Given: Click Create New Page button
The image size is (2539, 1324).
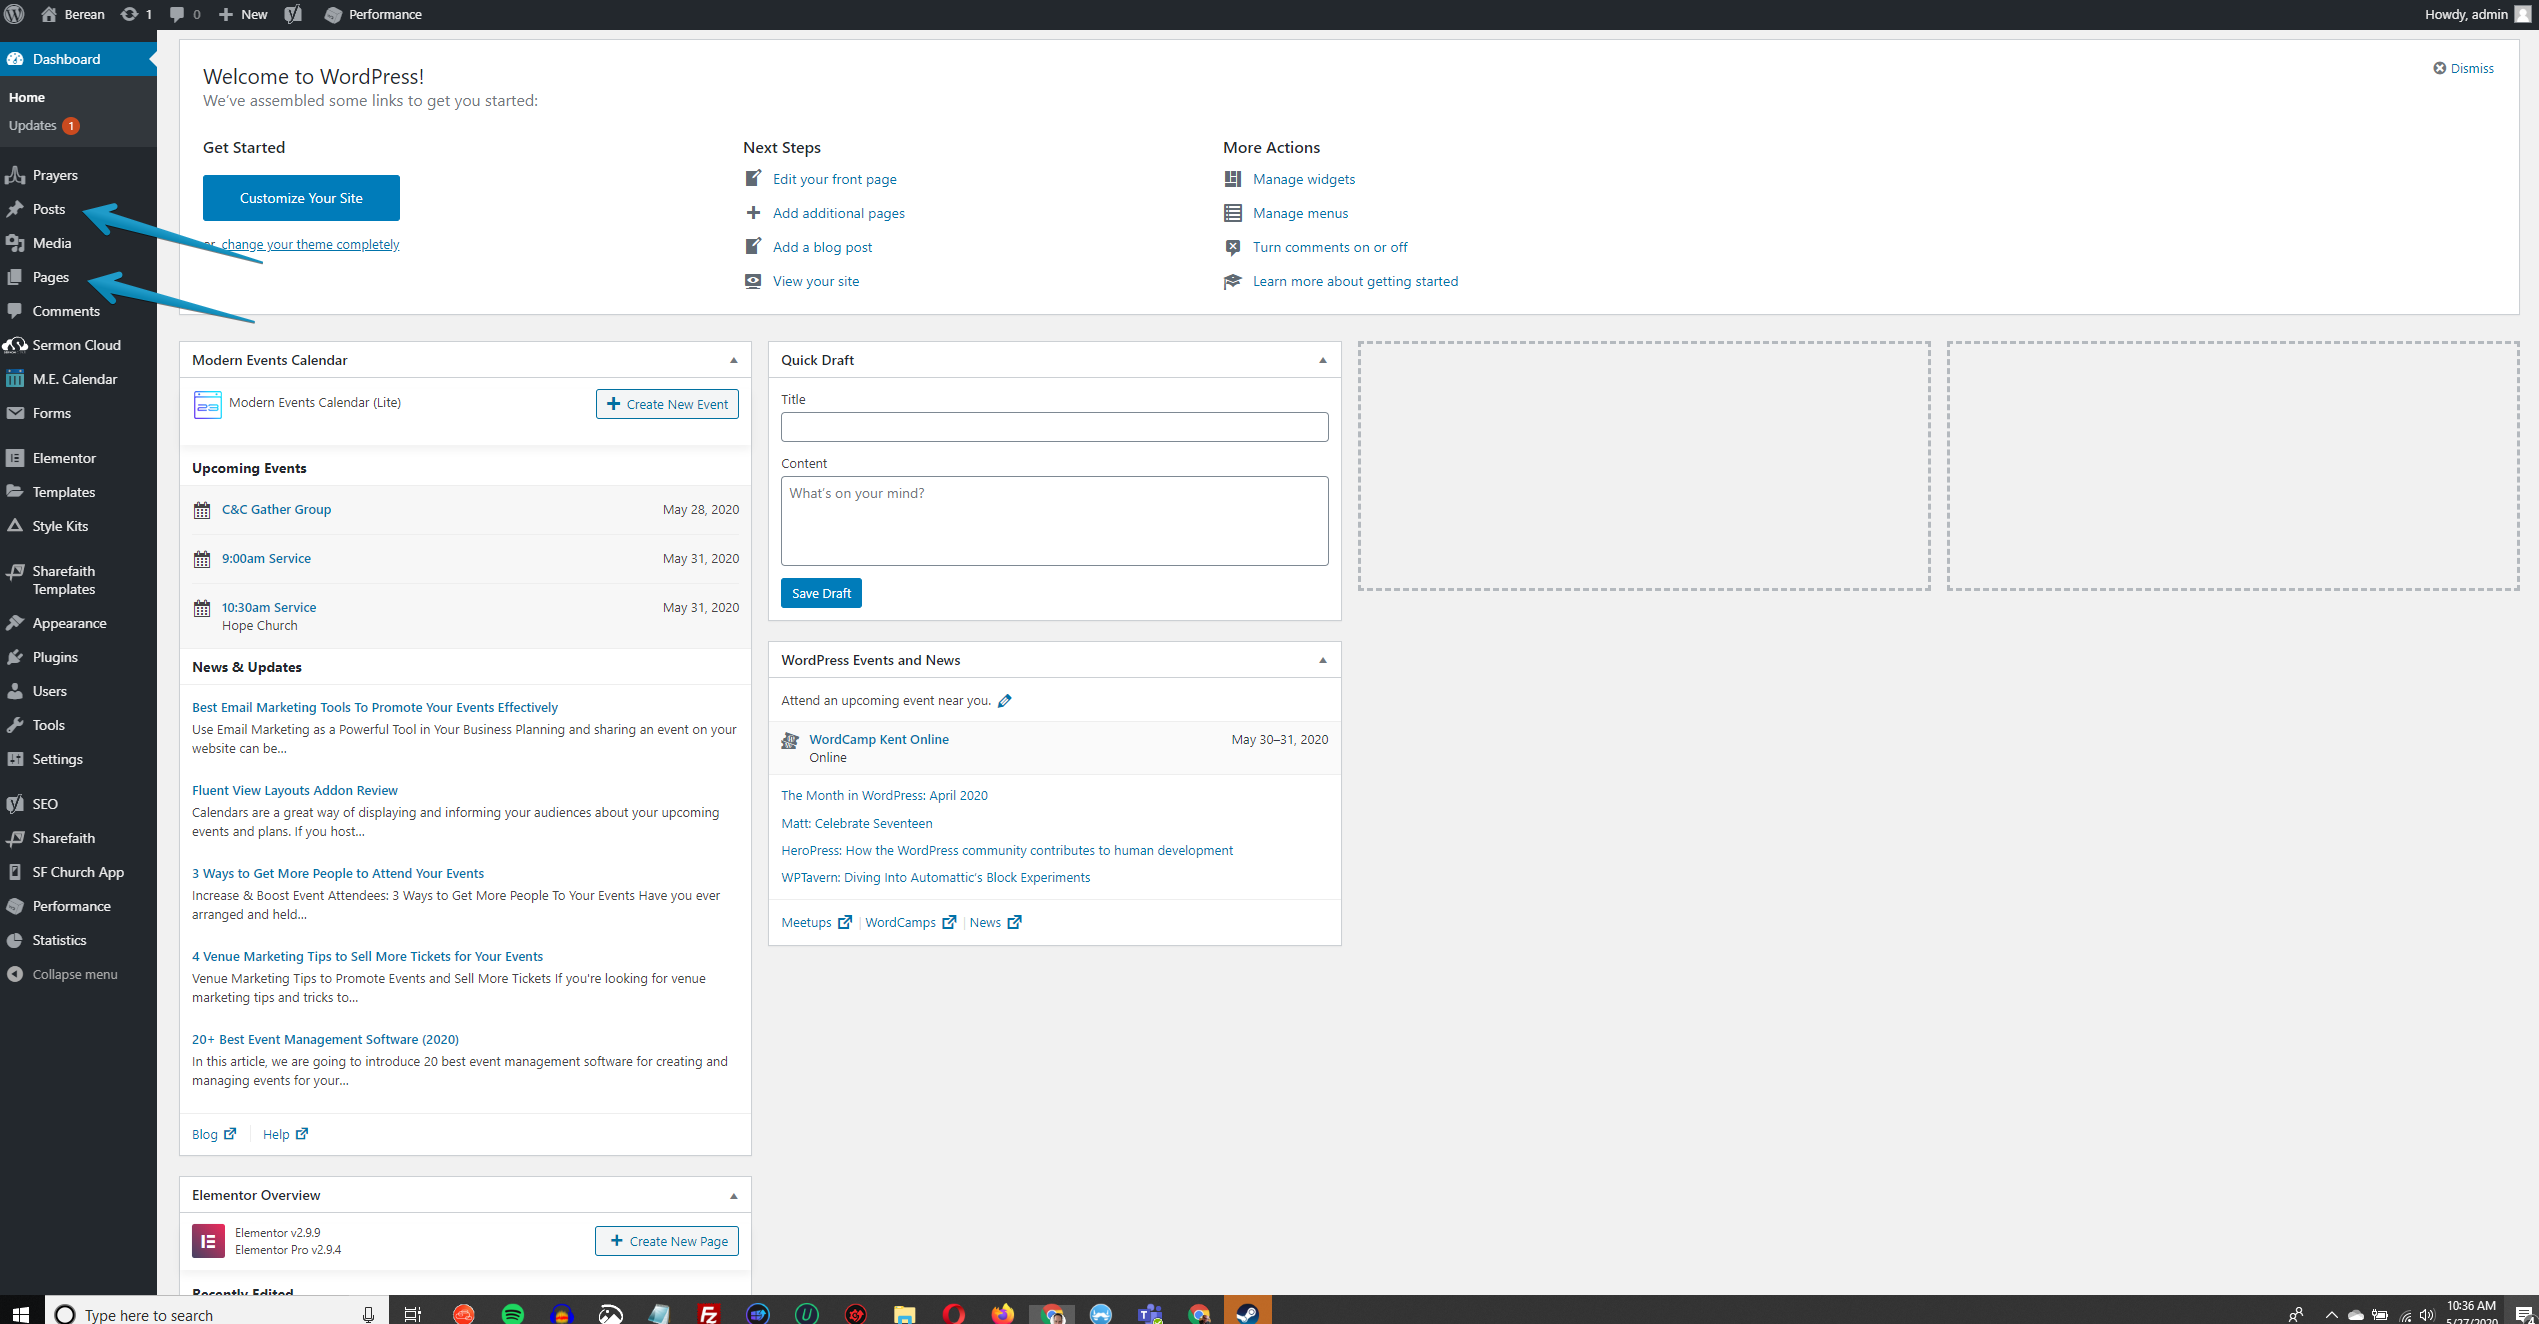Looking at the screenshot, I should click(x=667, y=1241).
